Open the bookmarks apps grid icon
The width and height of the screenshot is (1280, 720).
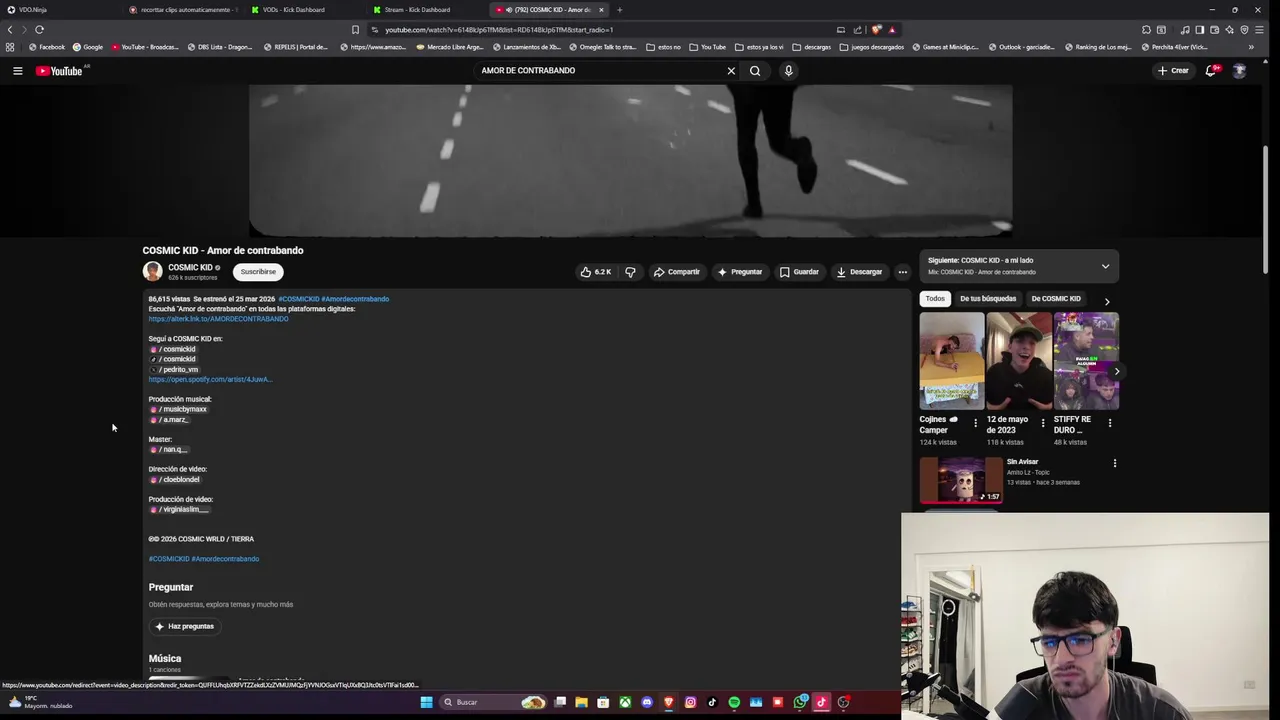(10, 47)
